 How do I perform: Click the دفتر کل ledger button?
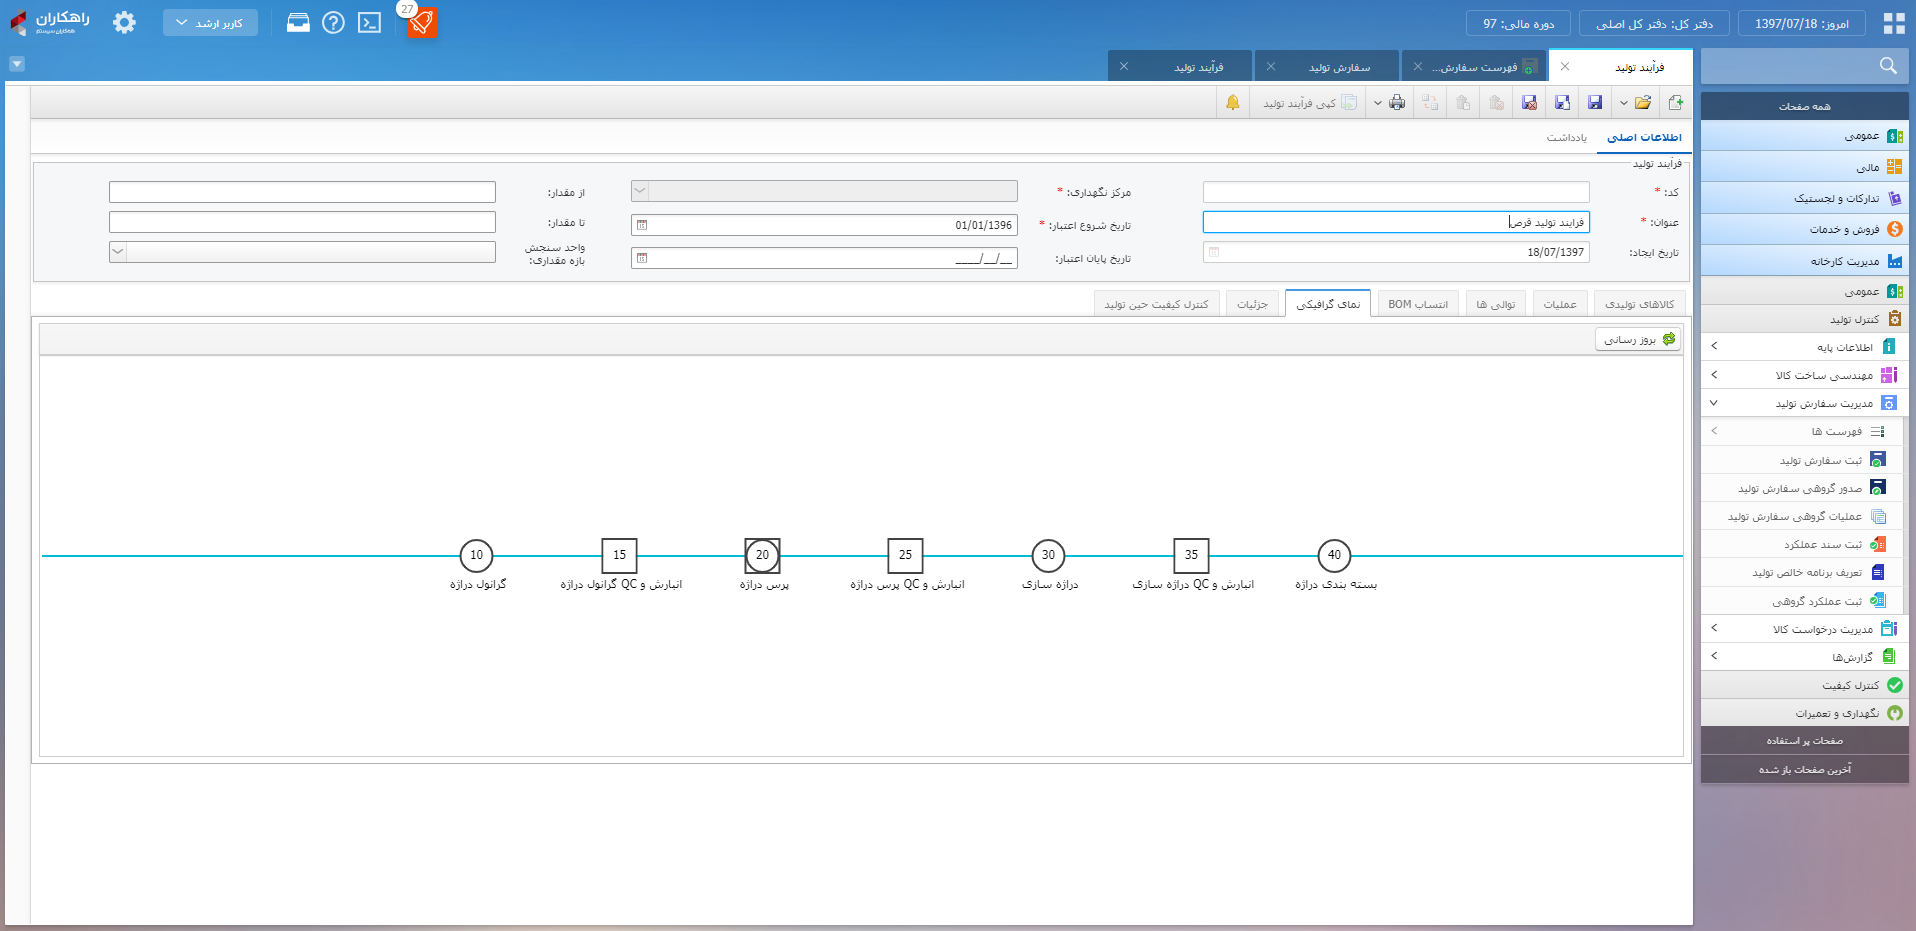[1654, 23]
